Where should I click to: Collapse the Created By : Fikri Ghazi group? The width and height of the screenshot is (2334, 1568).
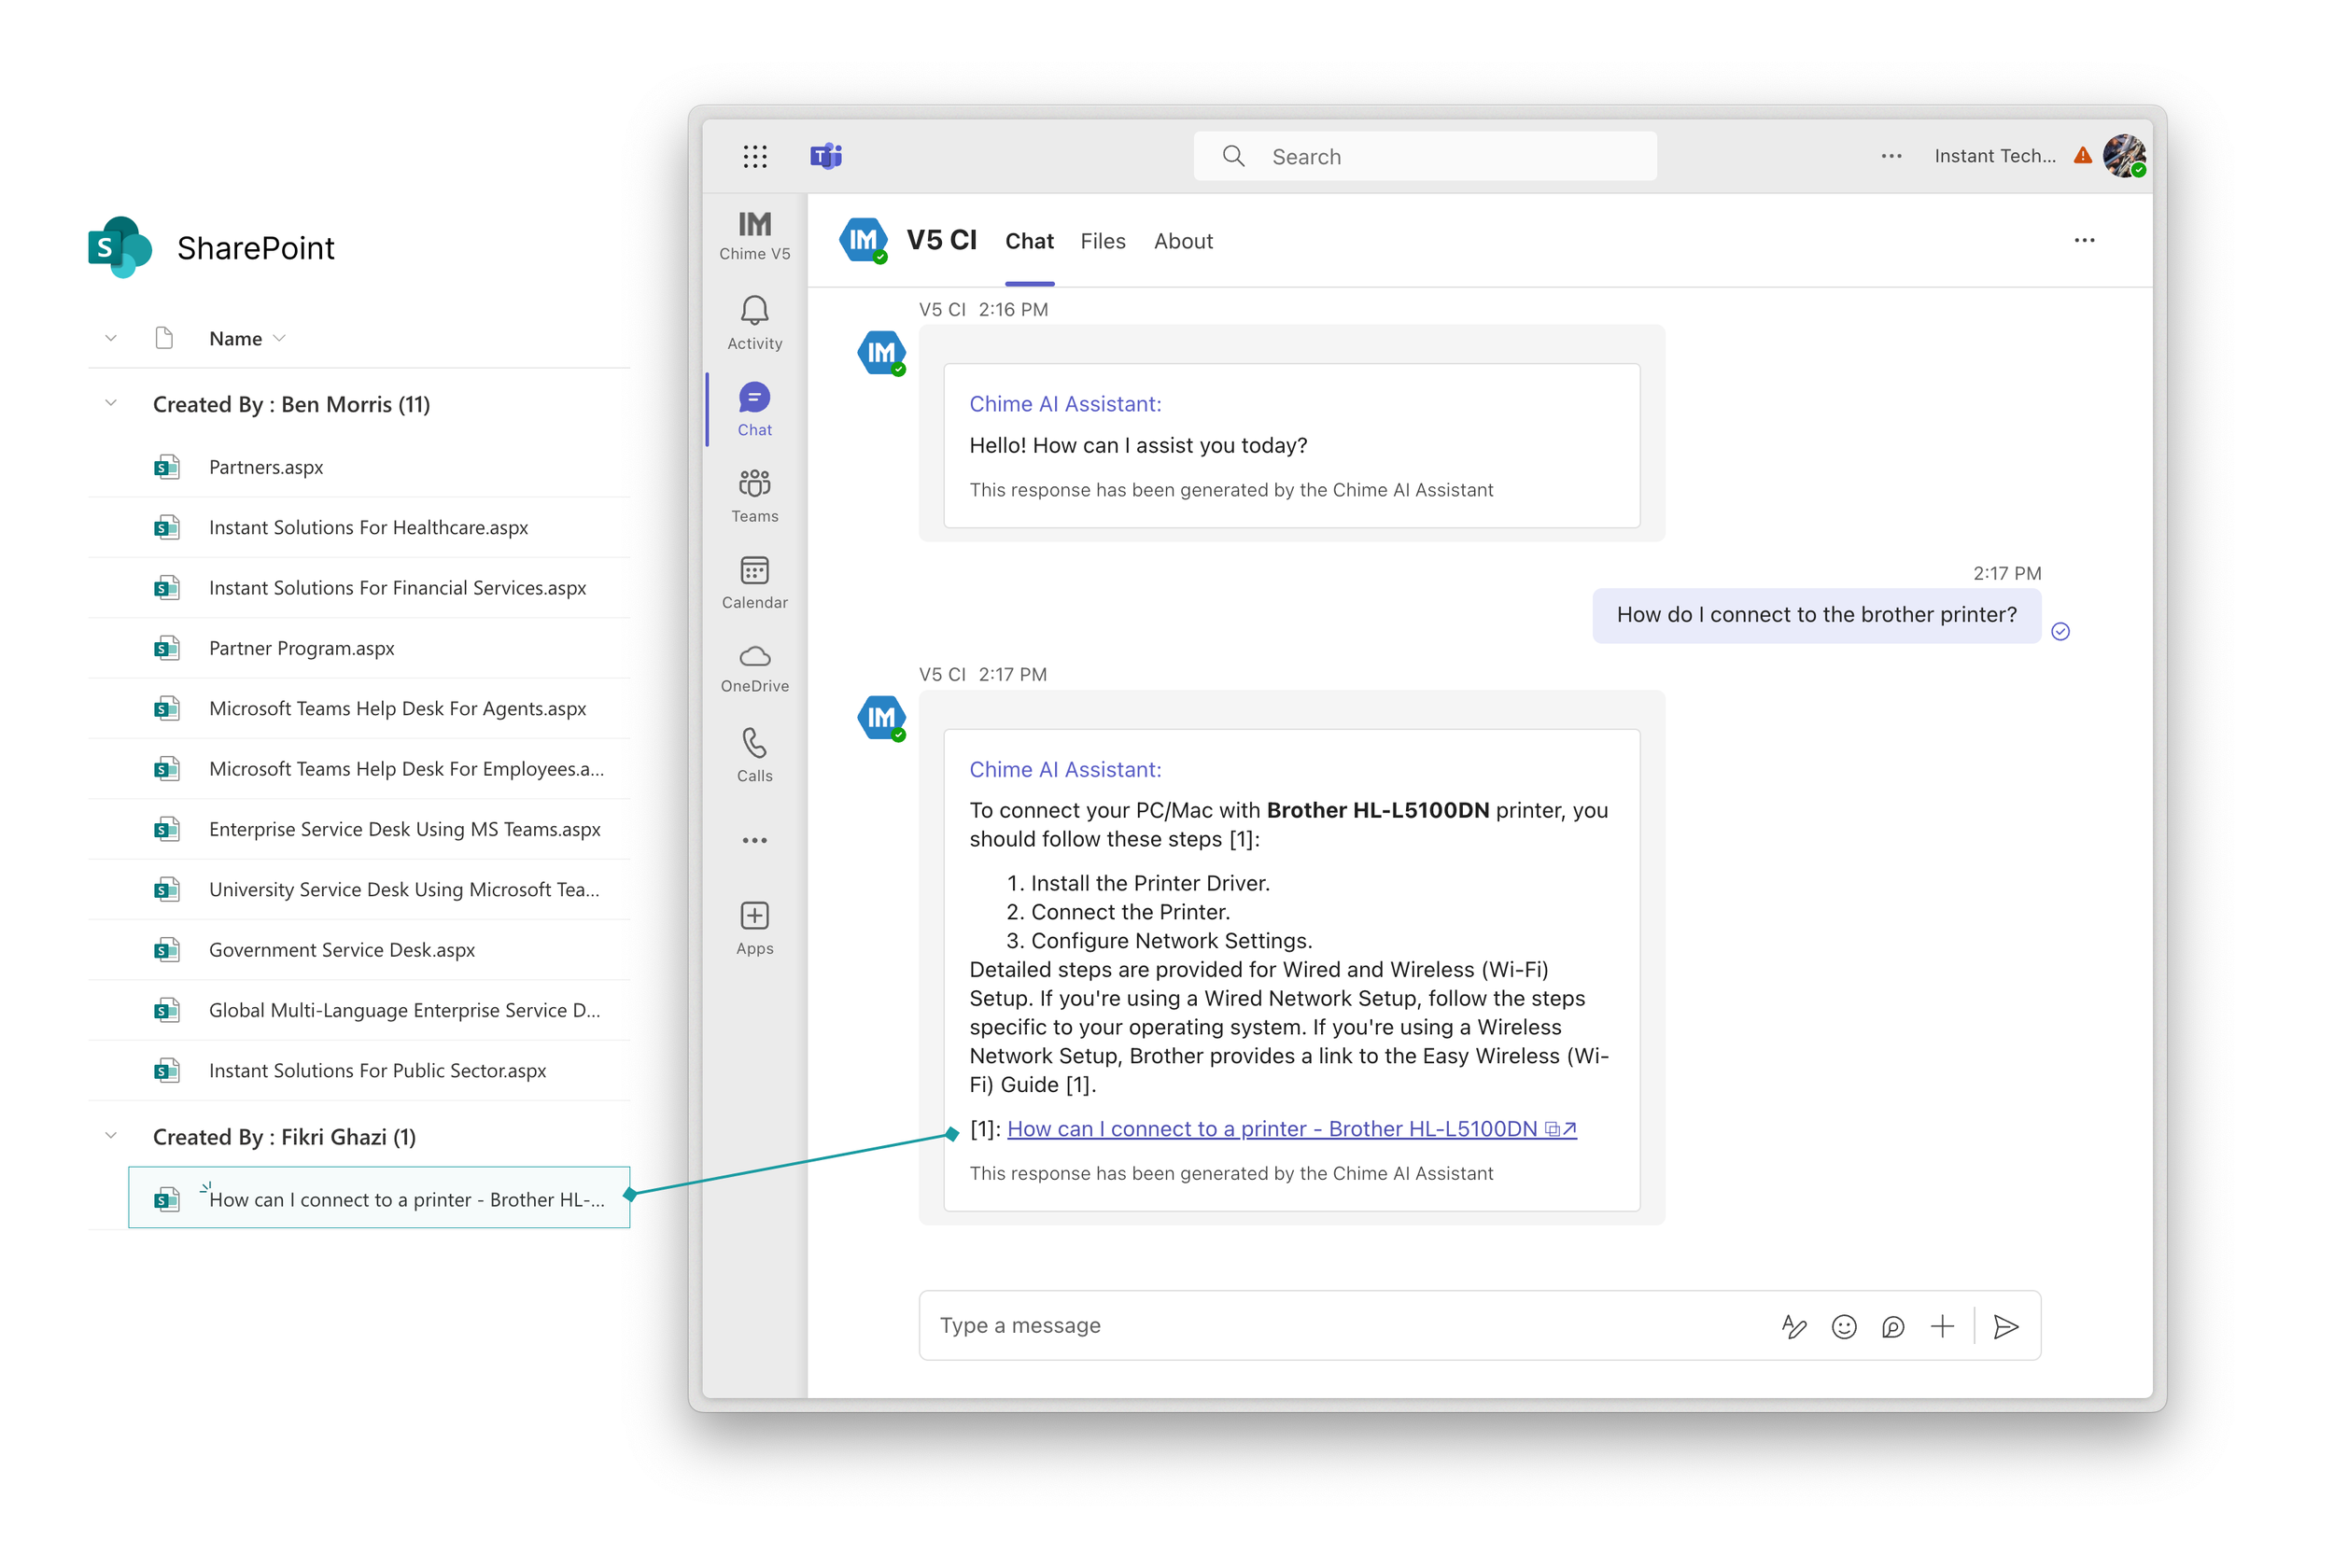[110, 1136]
